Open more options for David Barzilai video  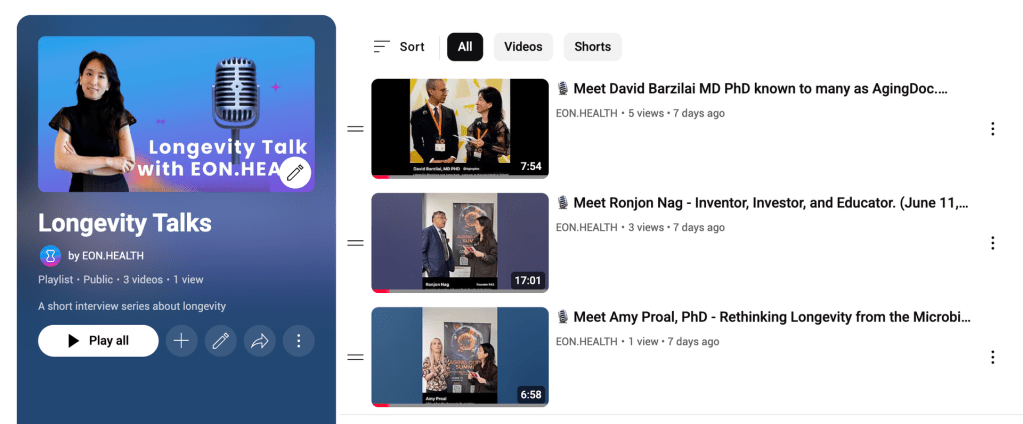[x=992, y=129]
